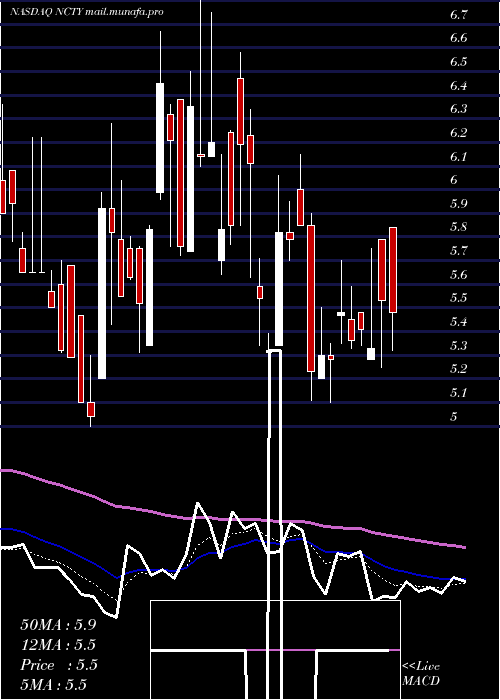Click the 5.1 price axis label

click(x=458, y=393)
